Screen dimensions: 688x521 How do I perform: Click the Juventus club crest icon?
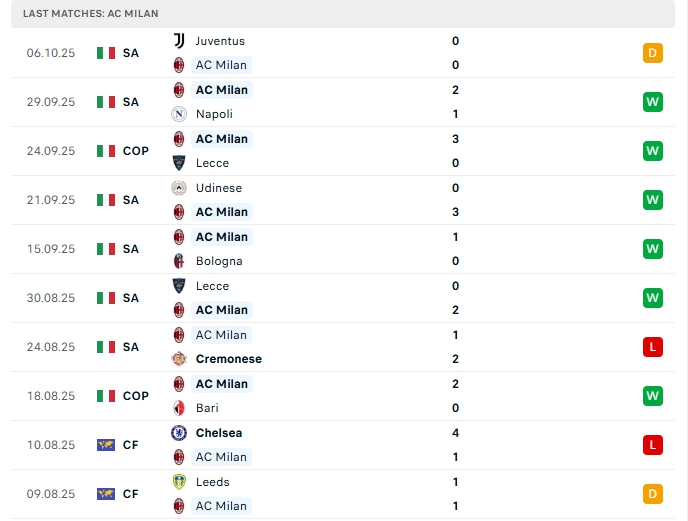[x=179, y=41]
